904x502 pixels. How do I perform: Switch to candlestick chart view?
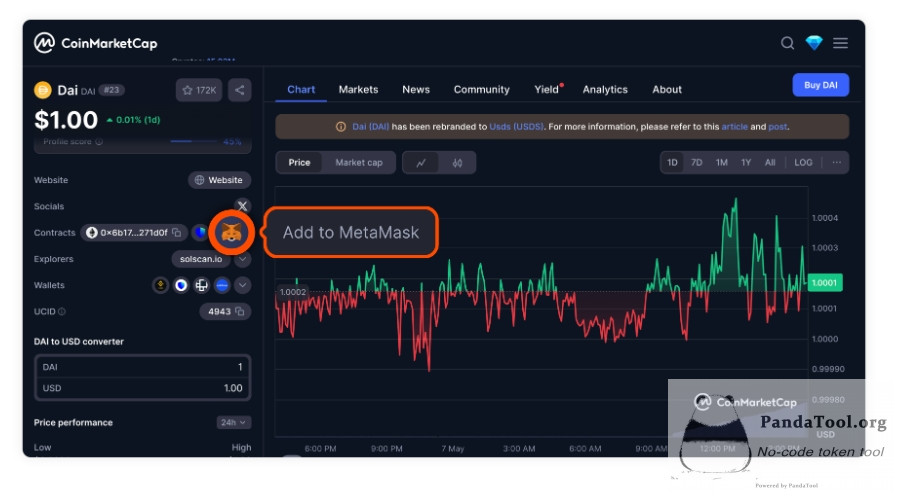457,163
